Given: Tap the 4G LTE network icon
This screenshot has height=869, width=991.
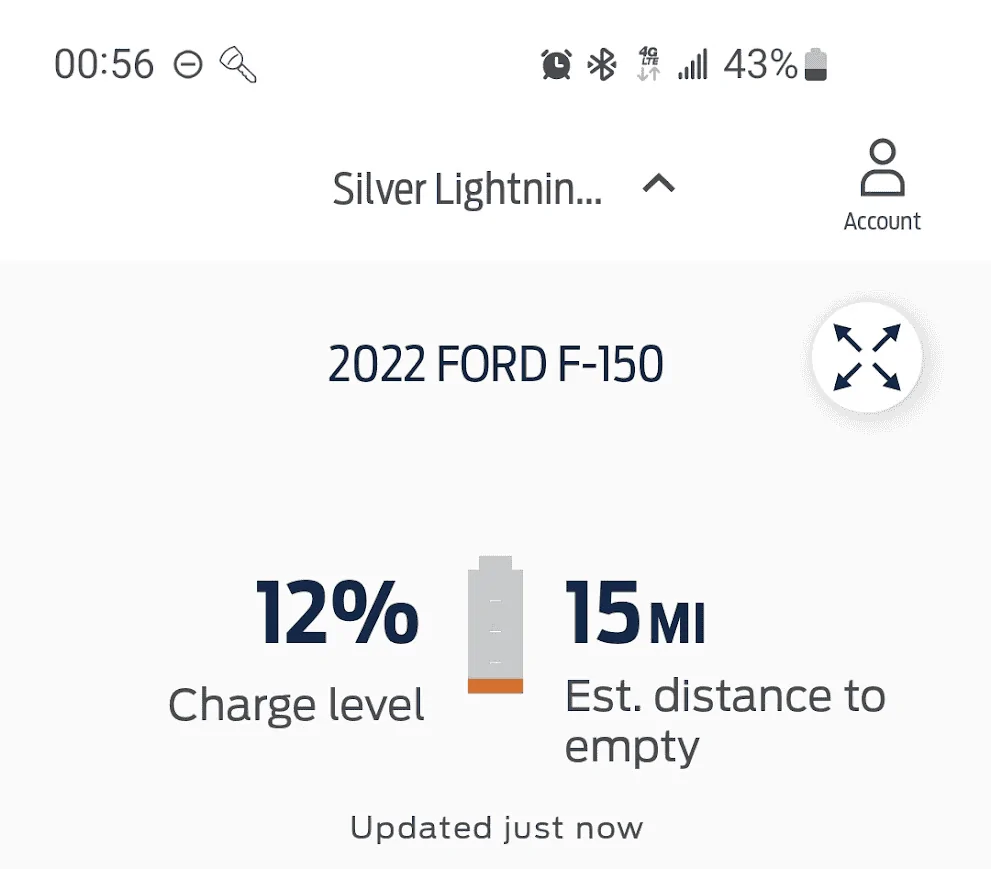Looking at the screenshot, I should point(648,64).
